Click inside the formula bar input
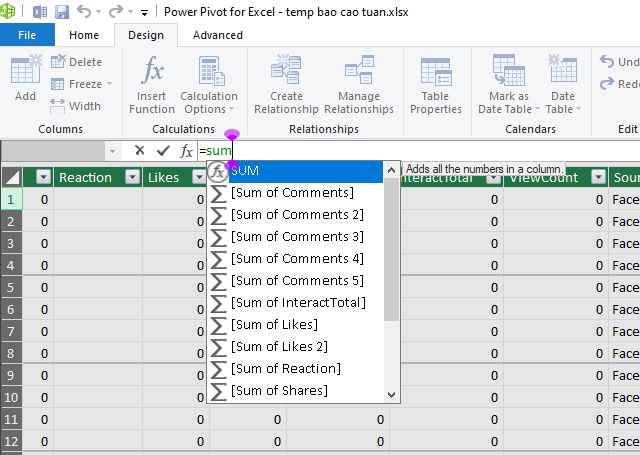The height and width of the screenshot is (455, 640). (418, 151)
